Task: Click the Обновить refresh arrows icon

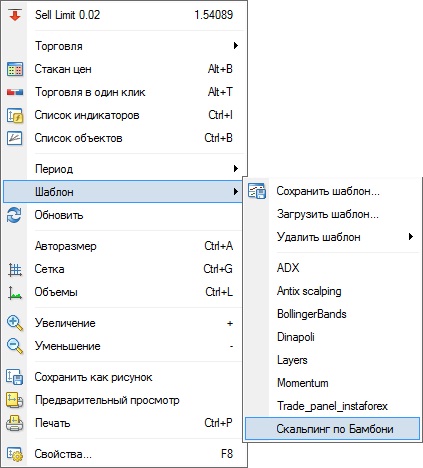Action: (15, 215)
